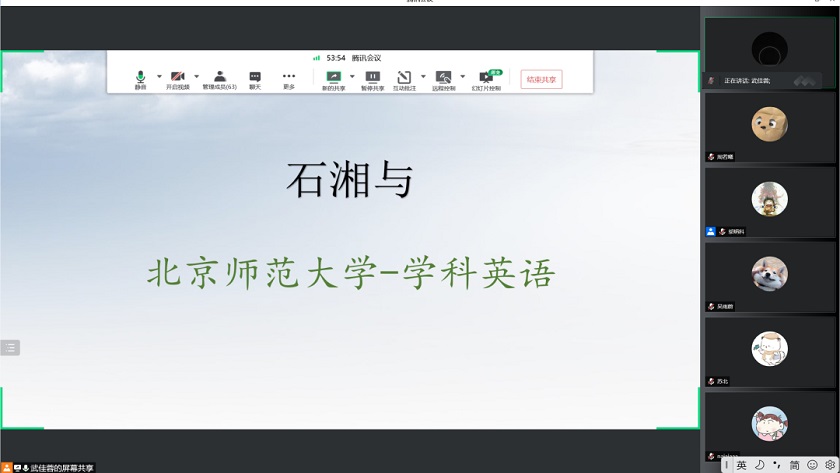Image resolution: width=840 pixels, height=473 pixels.
Task: Toggle IME half/full-width moon icon
Action: [759, 465]
